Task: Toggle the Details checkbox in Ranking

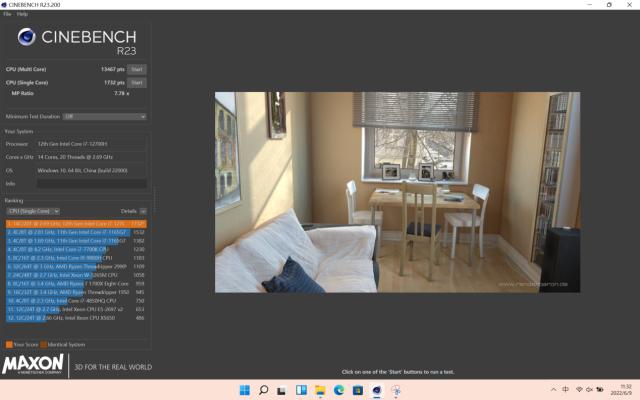Action: pos(143,211)
